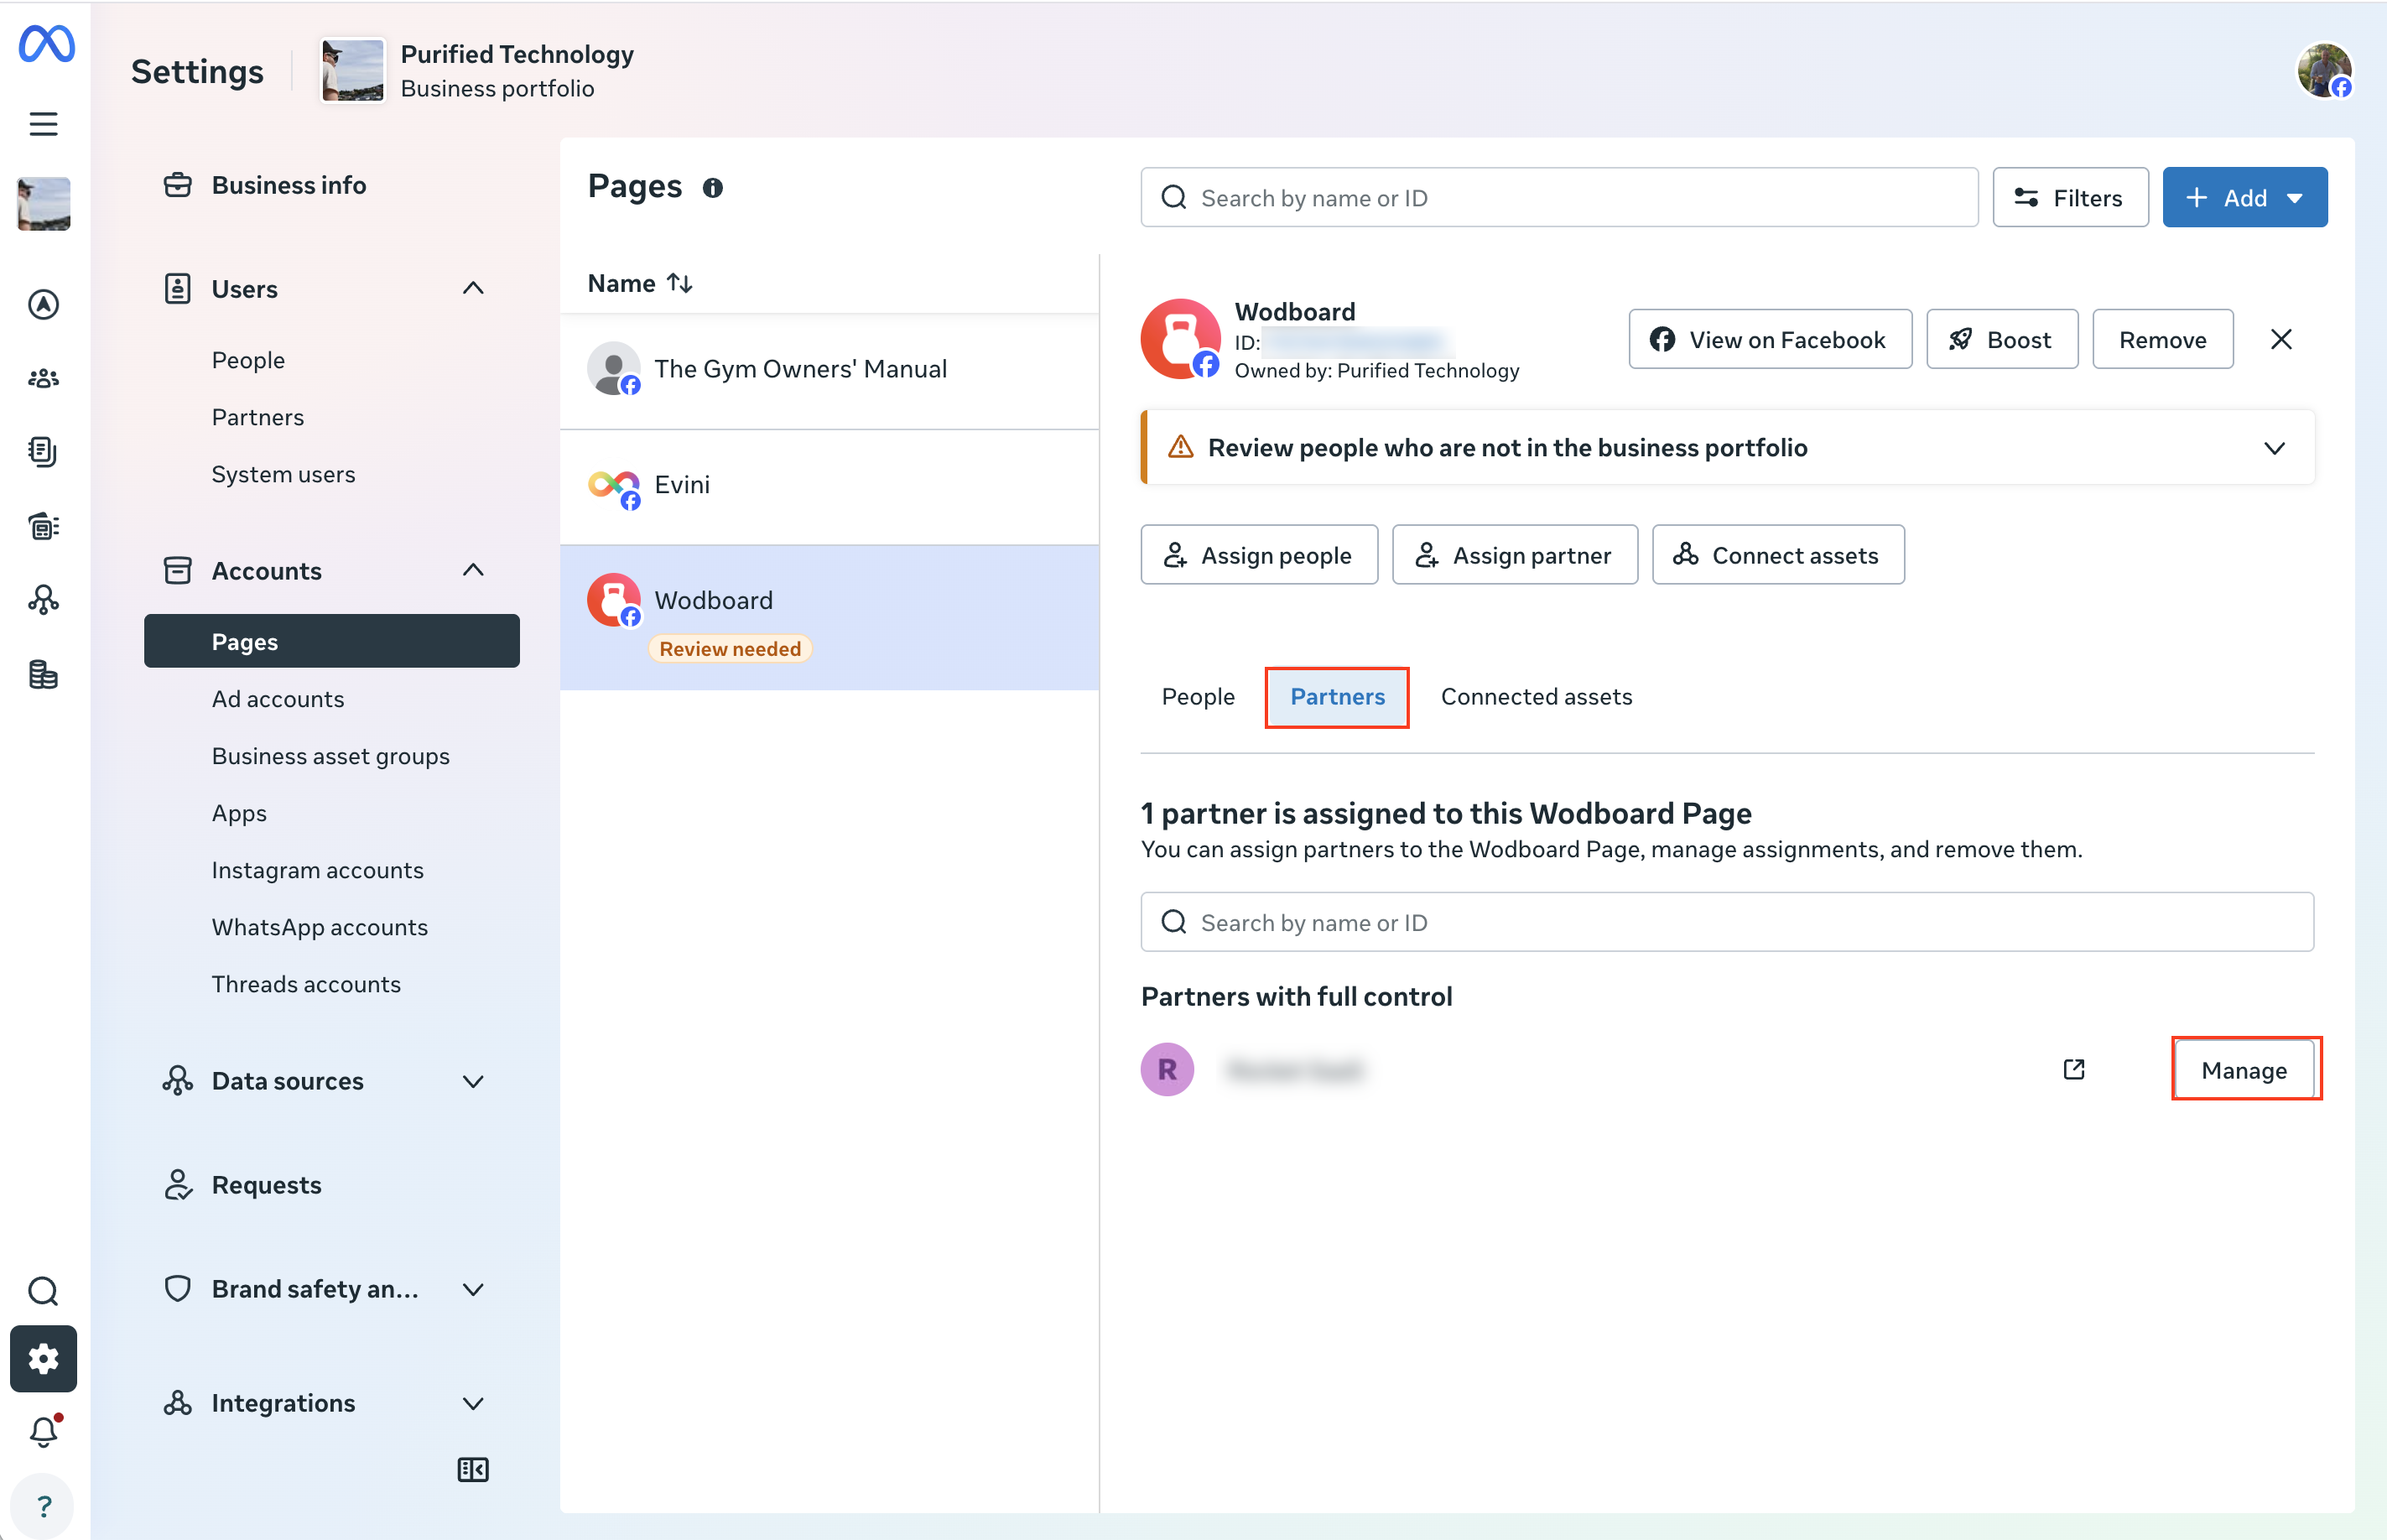Focus the partners search field
This screenshot has width=2387, height=1540.
pos(1727,922)
